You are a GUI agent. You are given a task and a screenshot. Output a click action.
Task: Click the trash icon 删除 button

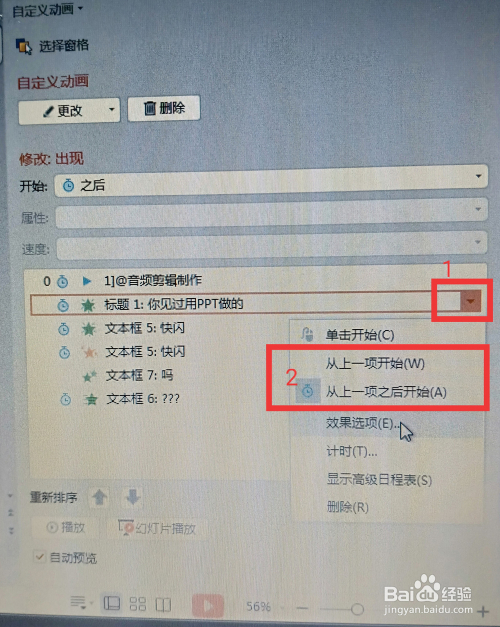tap(164, 108)
